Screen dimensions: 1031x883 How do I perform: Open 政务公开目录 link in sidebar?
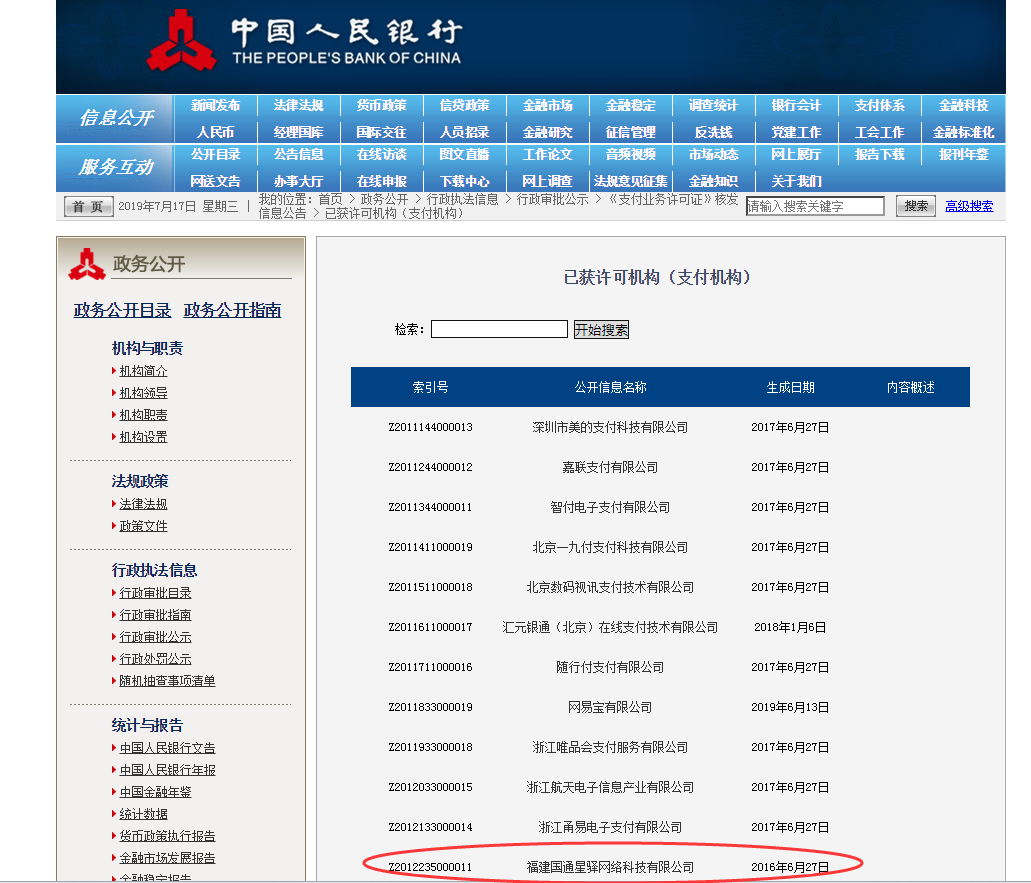pos(122,310)
